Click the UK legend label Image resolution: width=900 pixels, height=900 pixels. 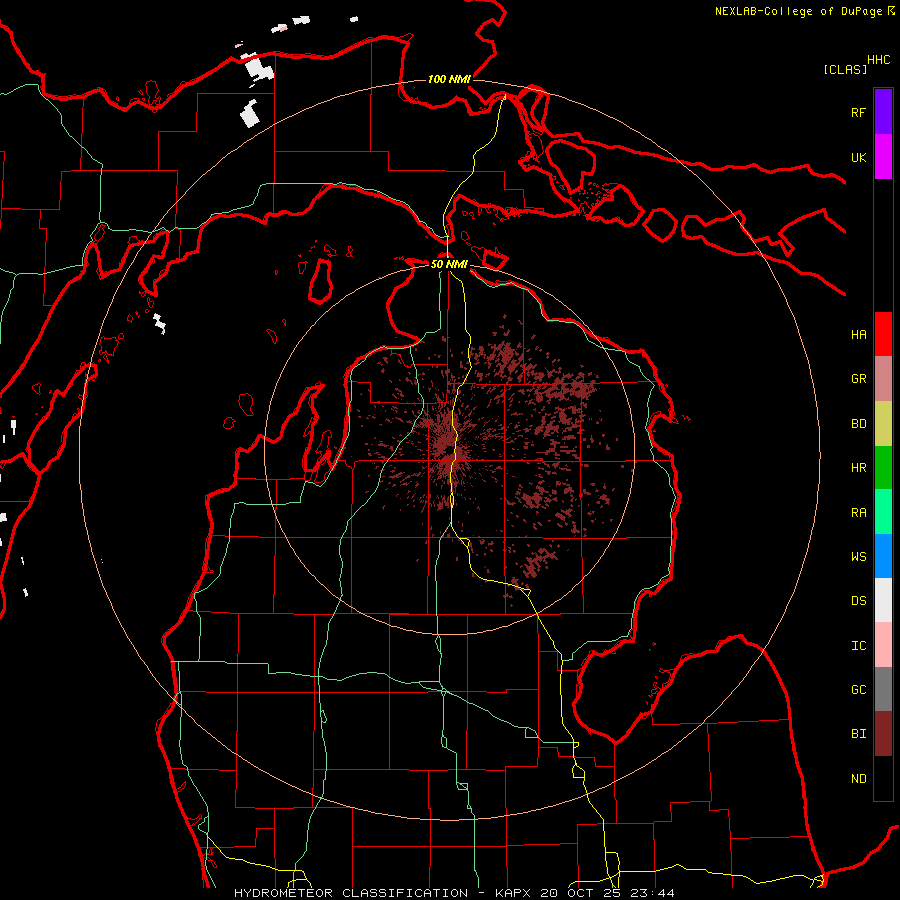[858, 157]
